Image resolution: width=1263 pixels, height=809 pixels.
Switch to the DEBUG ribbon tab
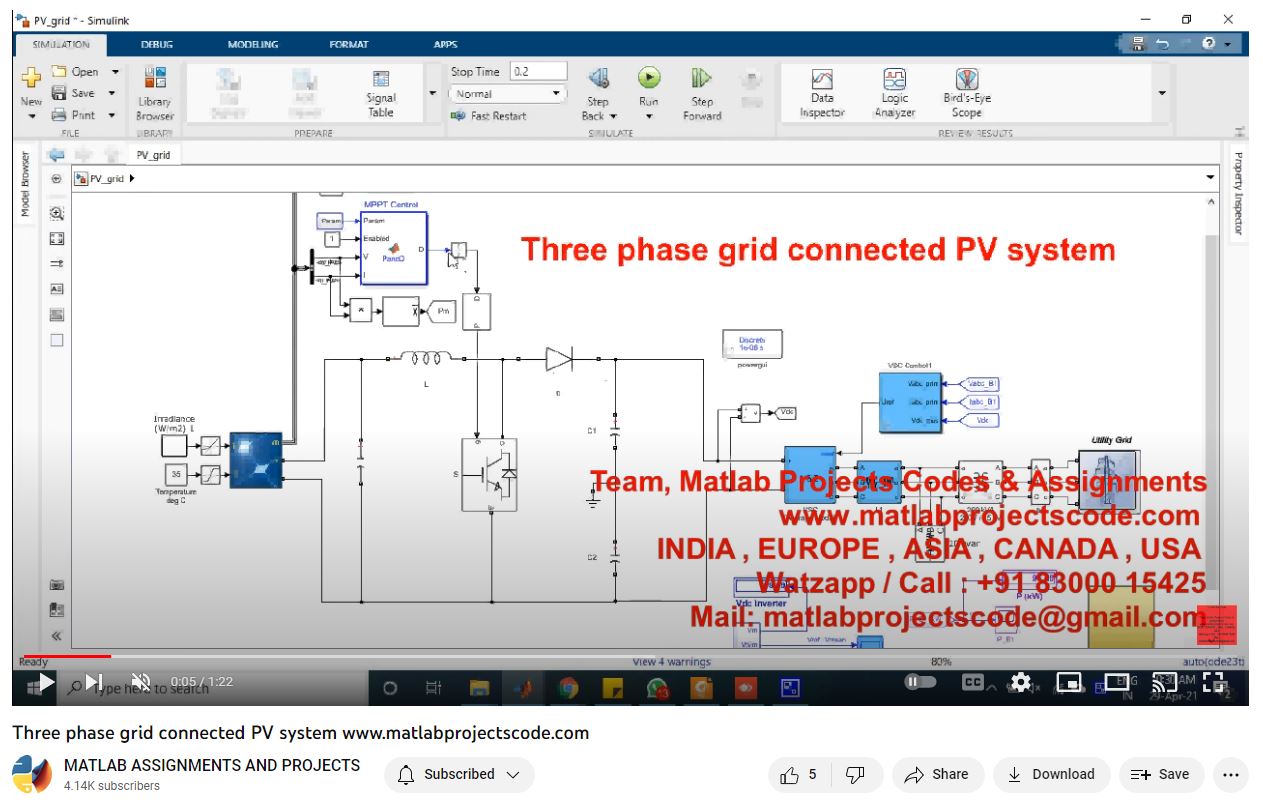point(157,44)
